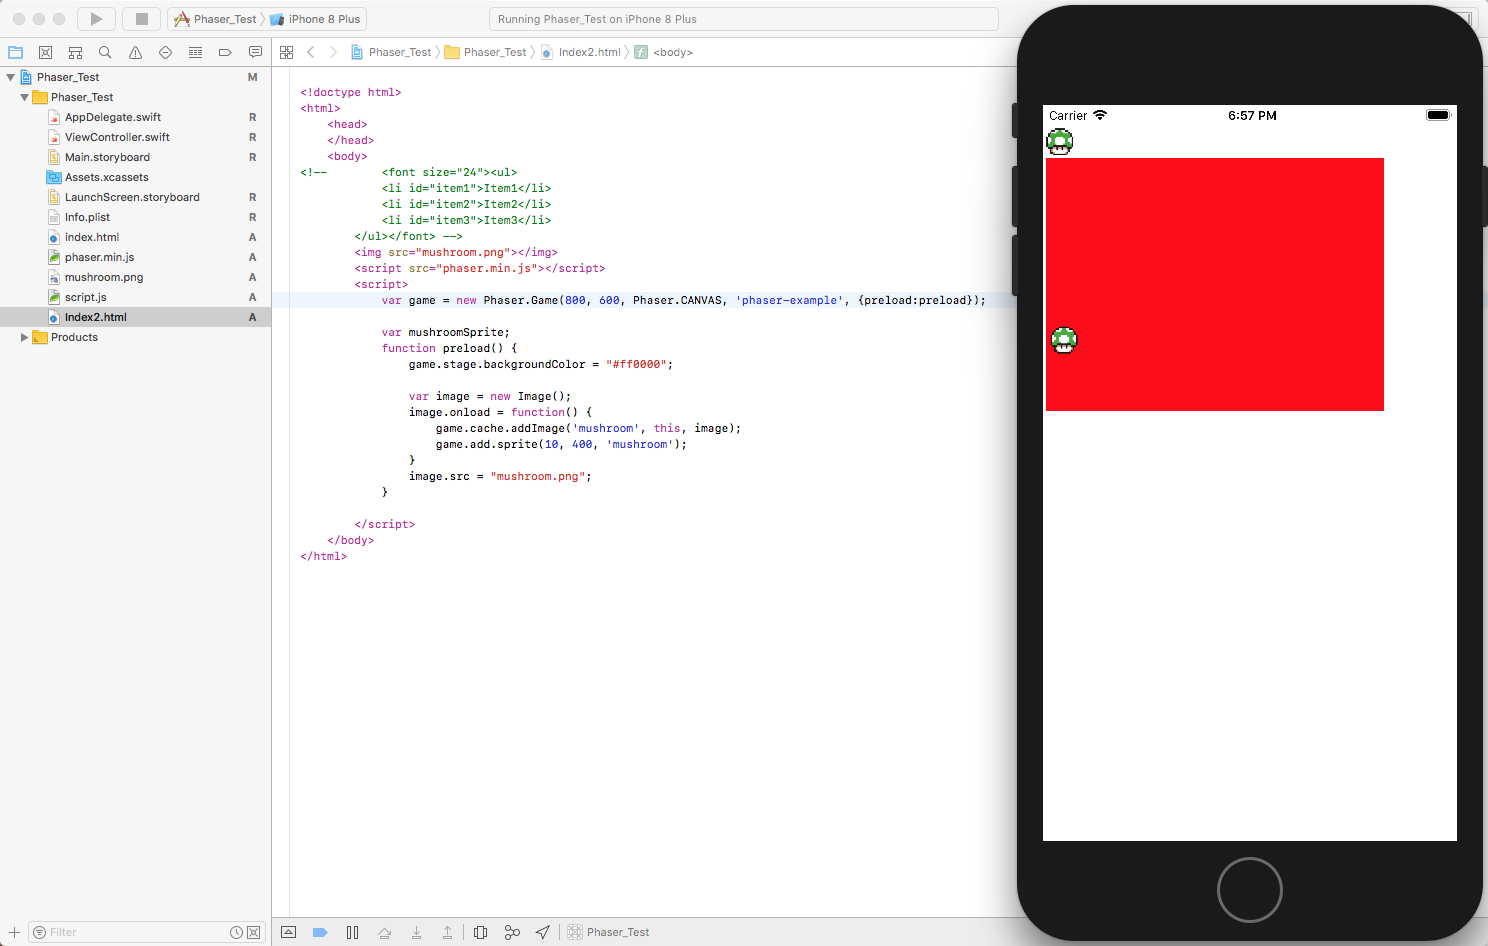The image size is (1488, 946).
Task: Pause execution with the debug pause control
Action: click(x=353, y=931)
